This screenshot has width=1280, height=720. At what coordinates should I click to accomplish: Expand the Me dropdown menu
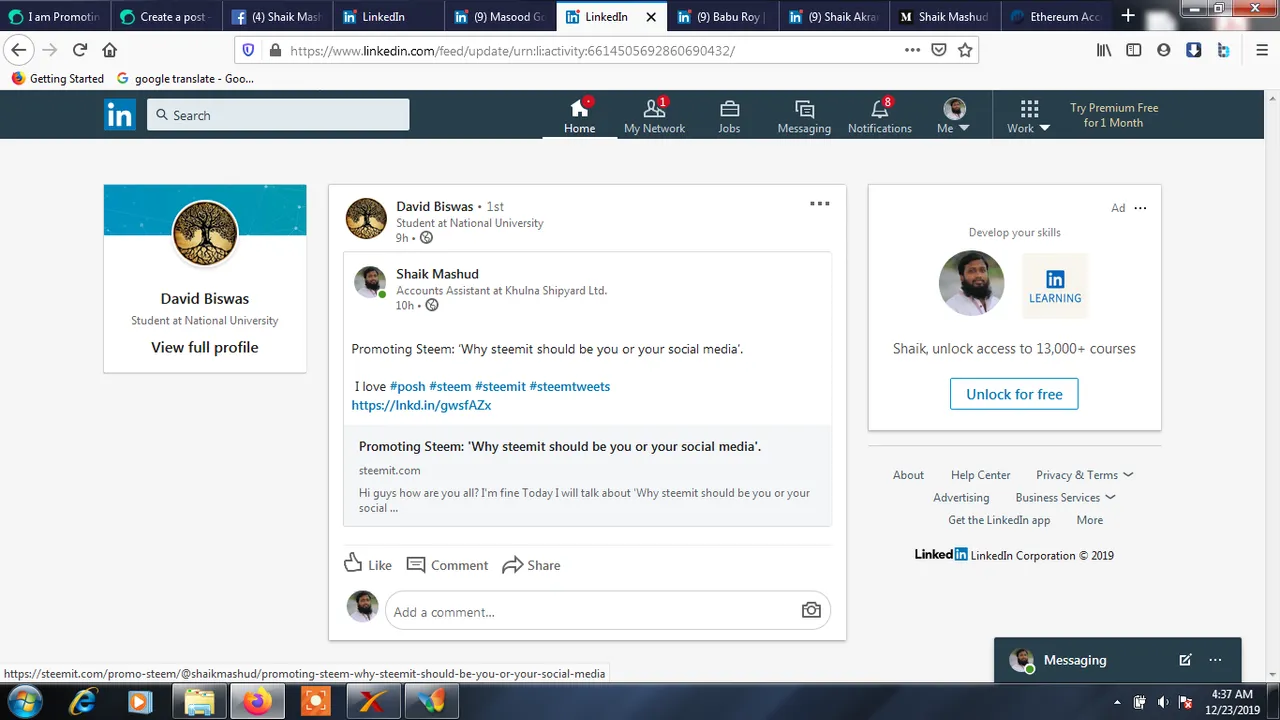coord(953,128)
